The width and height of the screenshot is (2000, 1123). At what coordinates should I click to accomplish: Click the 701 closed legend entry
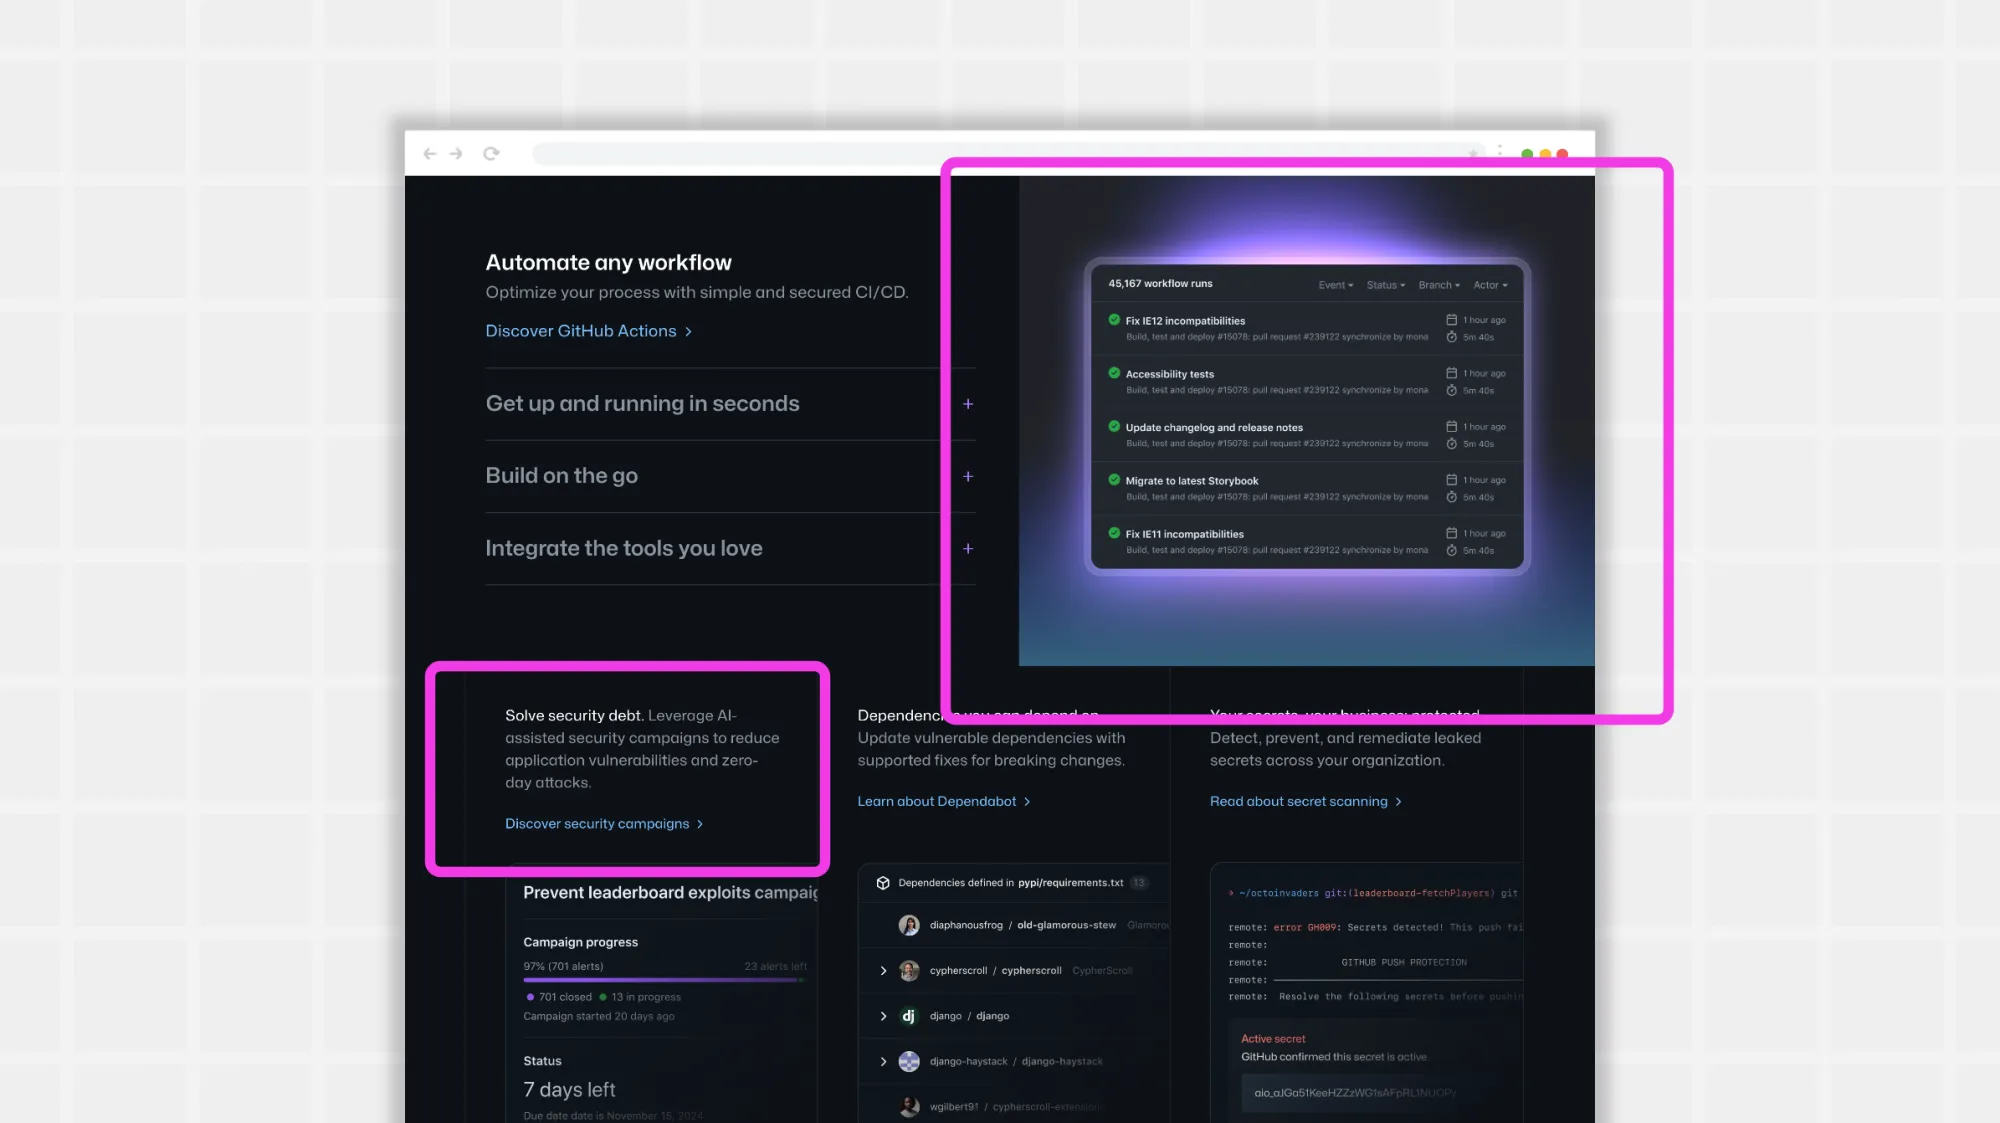coord(558,997)
